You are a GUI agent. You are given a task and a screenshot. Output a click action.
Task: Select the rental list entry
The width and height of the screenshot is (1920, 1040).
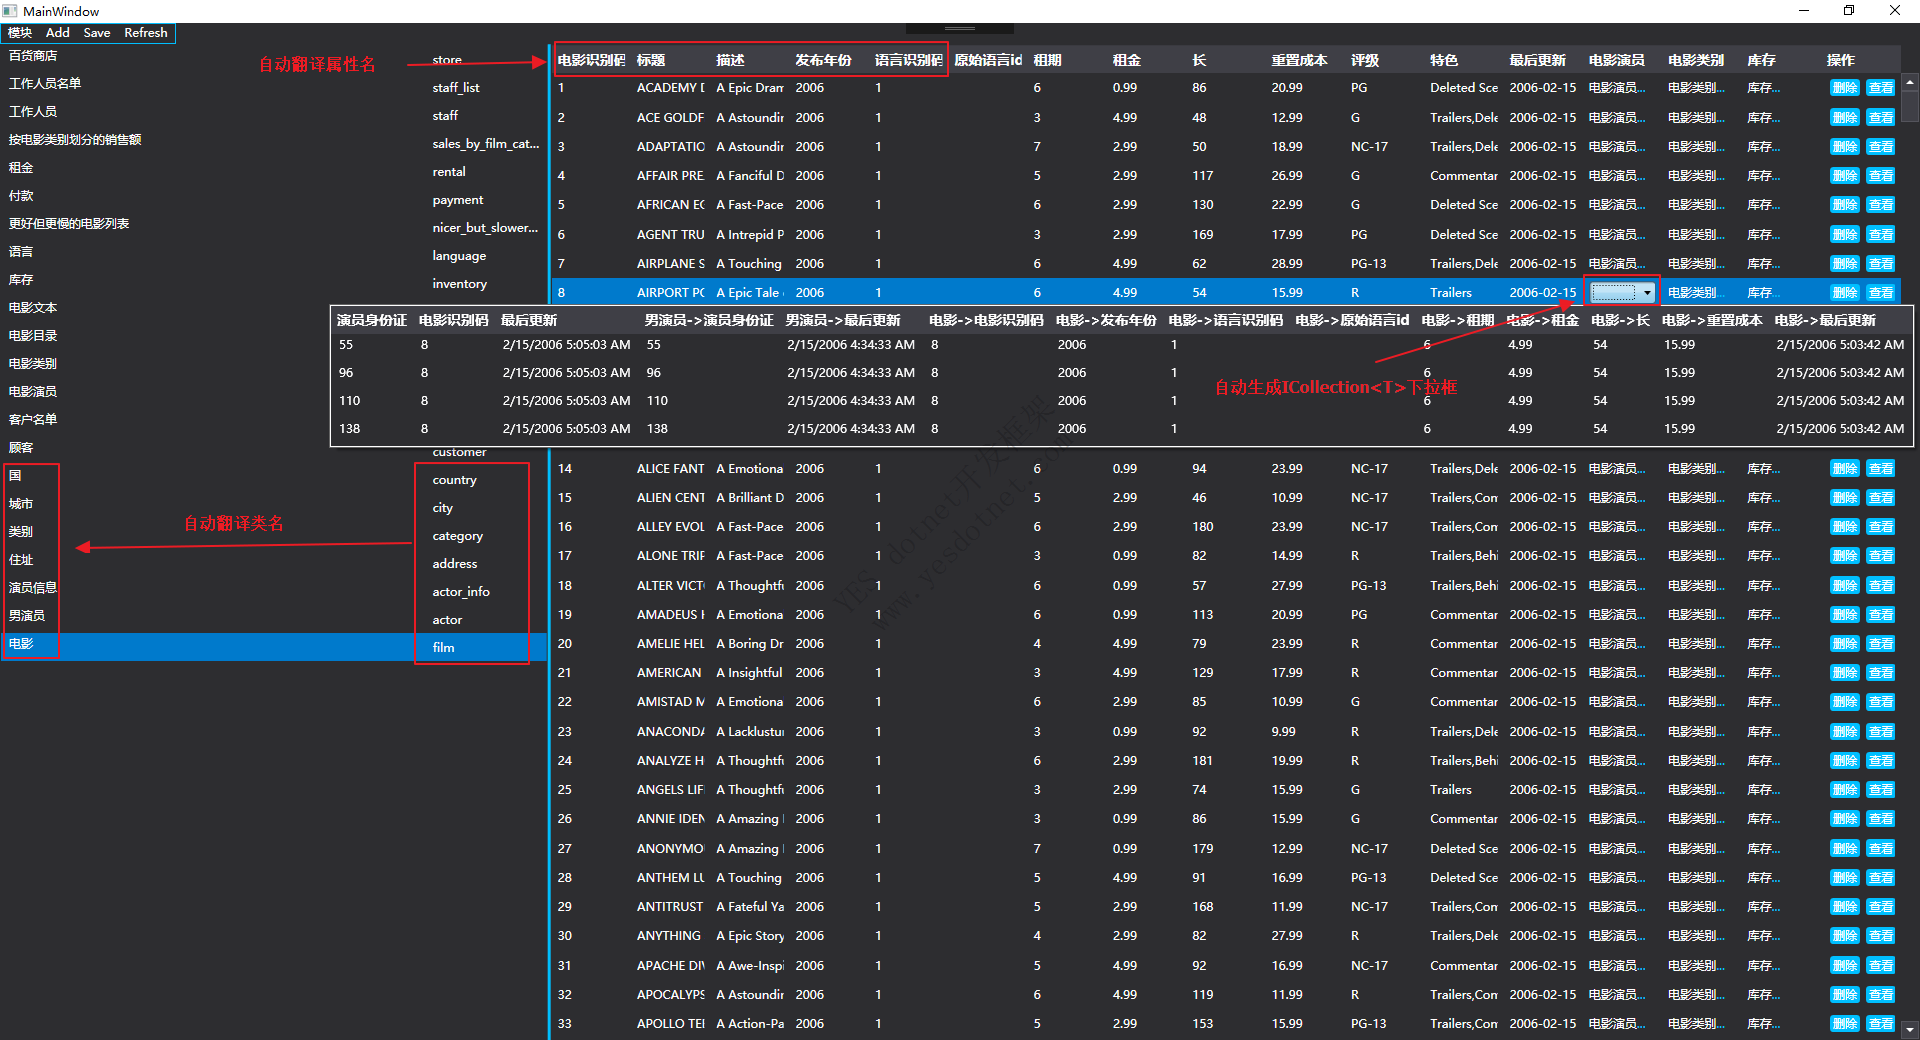(449, 172)
